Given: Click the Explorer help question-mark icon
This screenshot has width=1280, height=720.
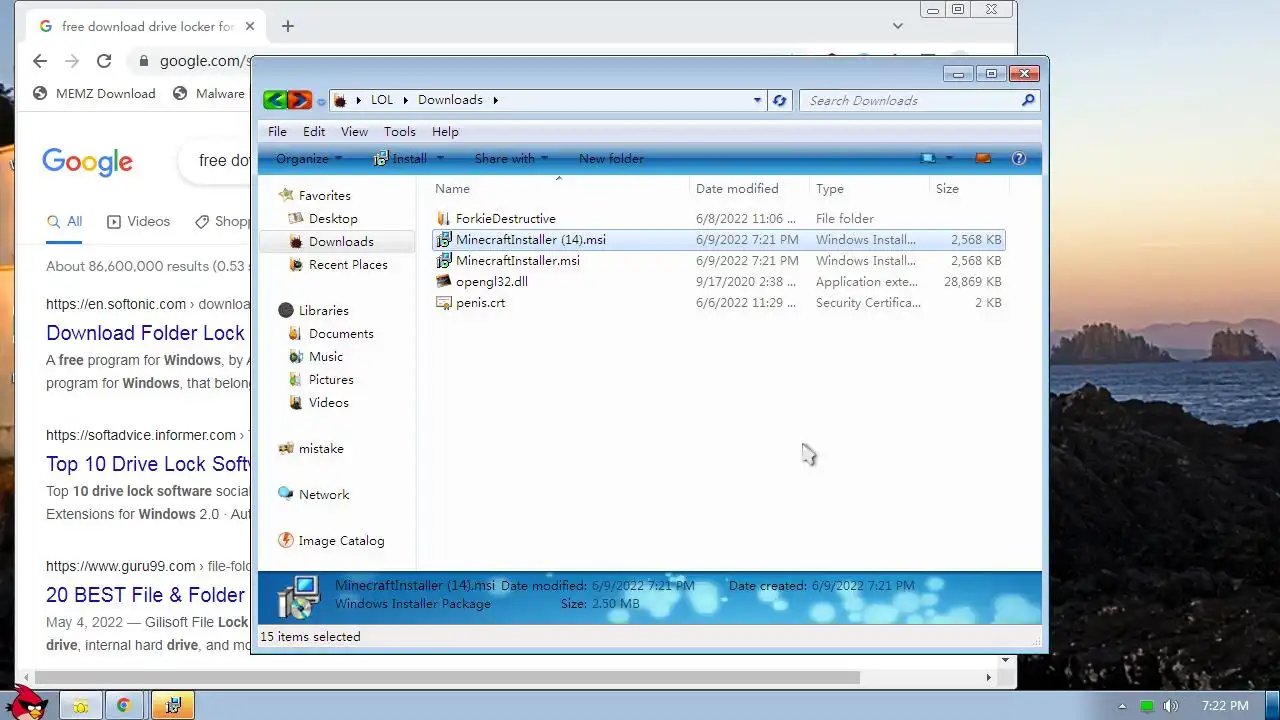Looking at the screenshot, I should tap(1019, 158).
